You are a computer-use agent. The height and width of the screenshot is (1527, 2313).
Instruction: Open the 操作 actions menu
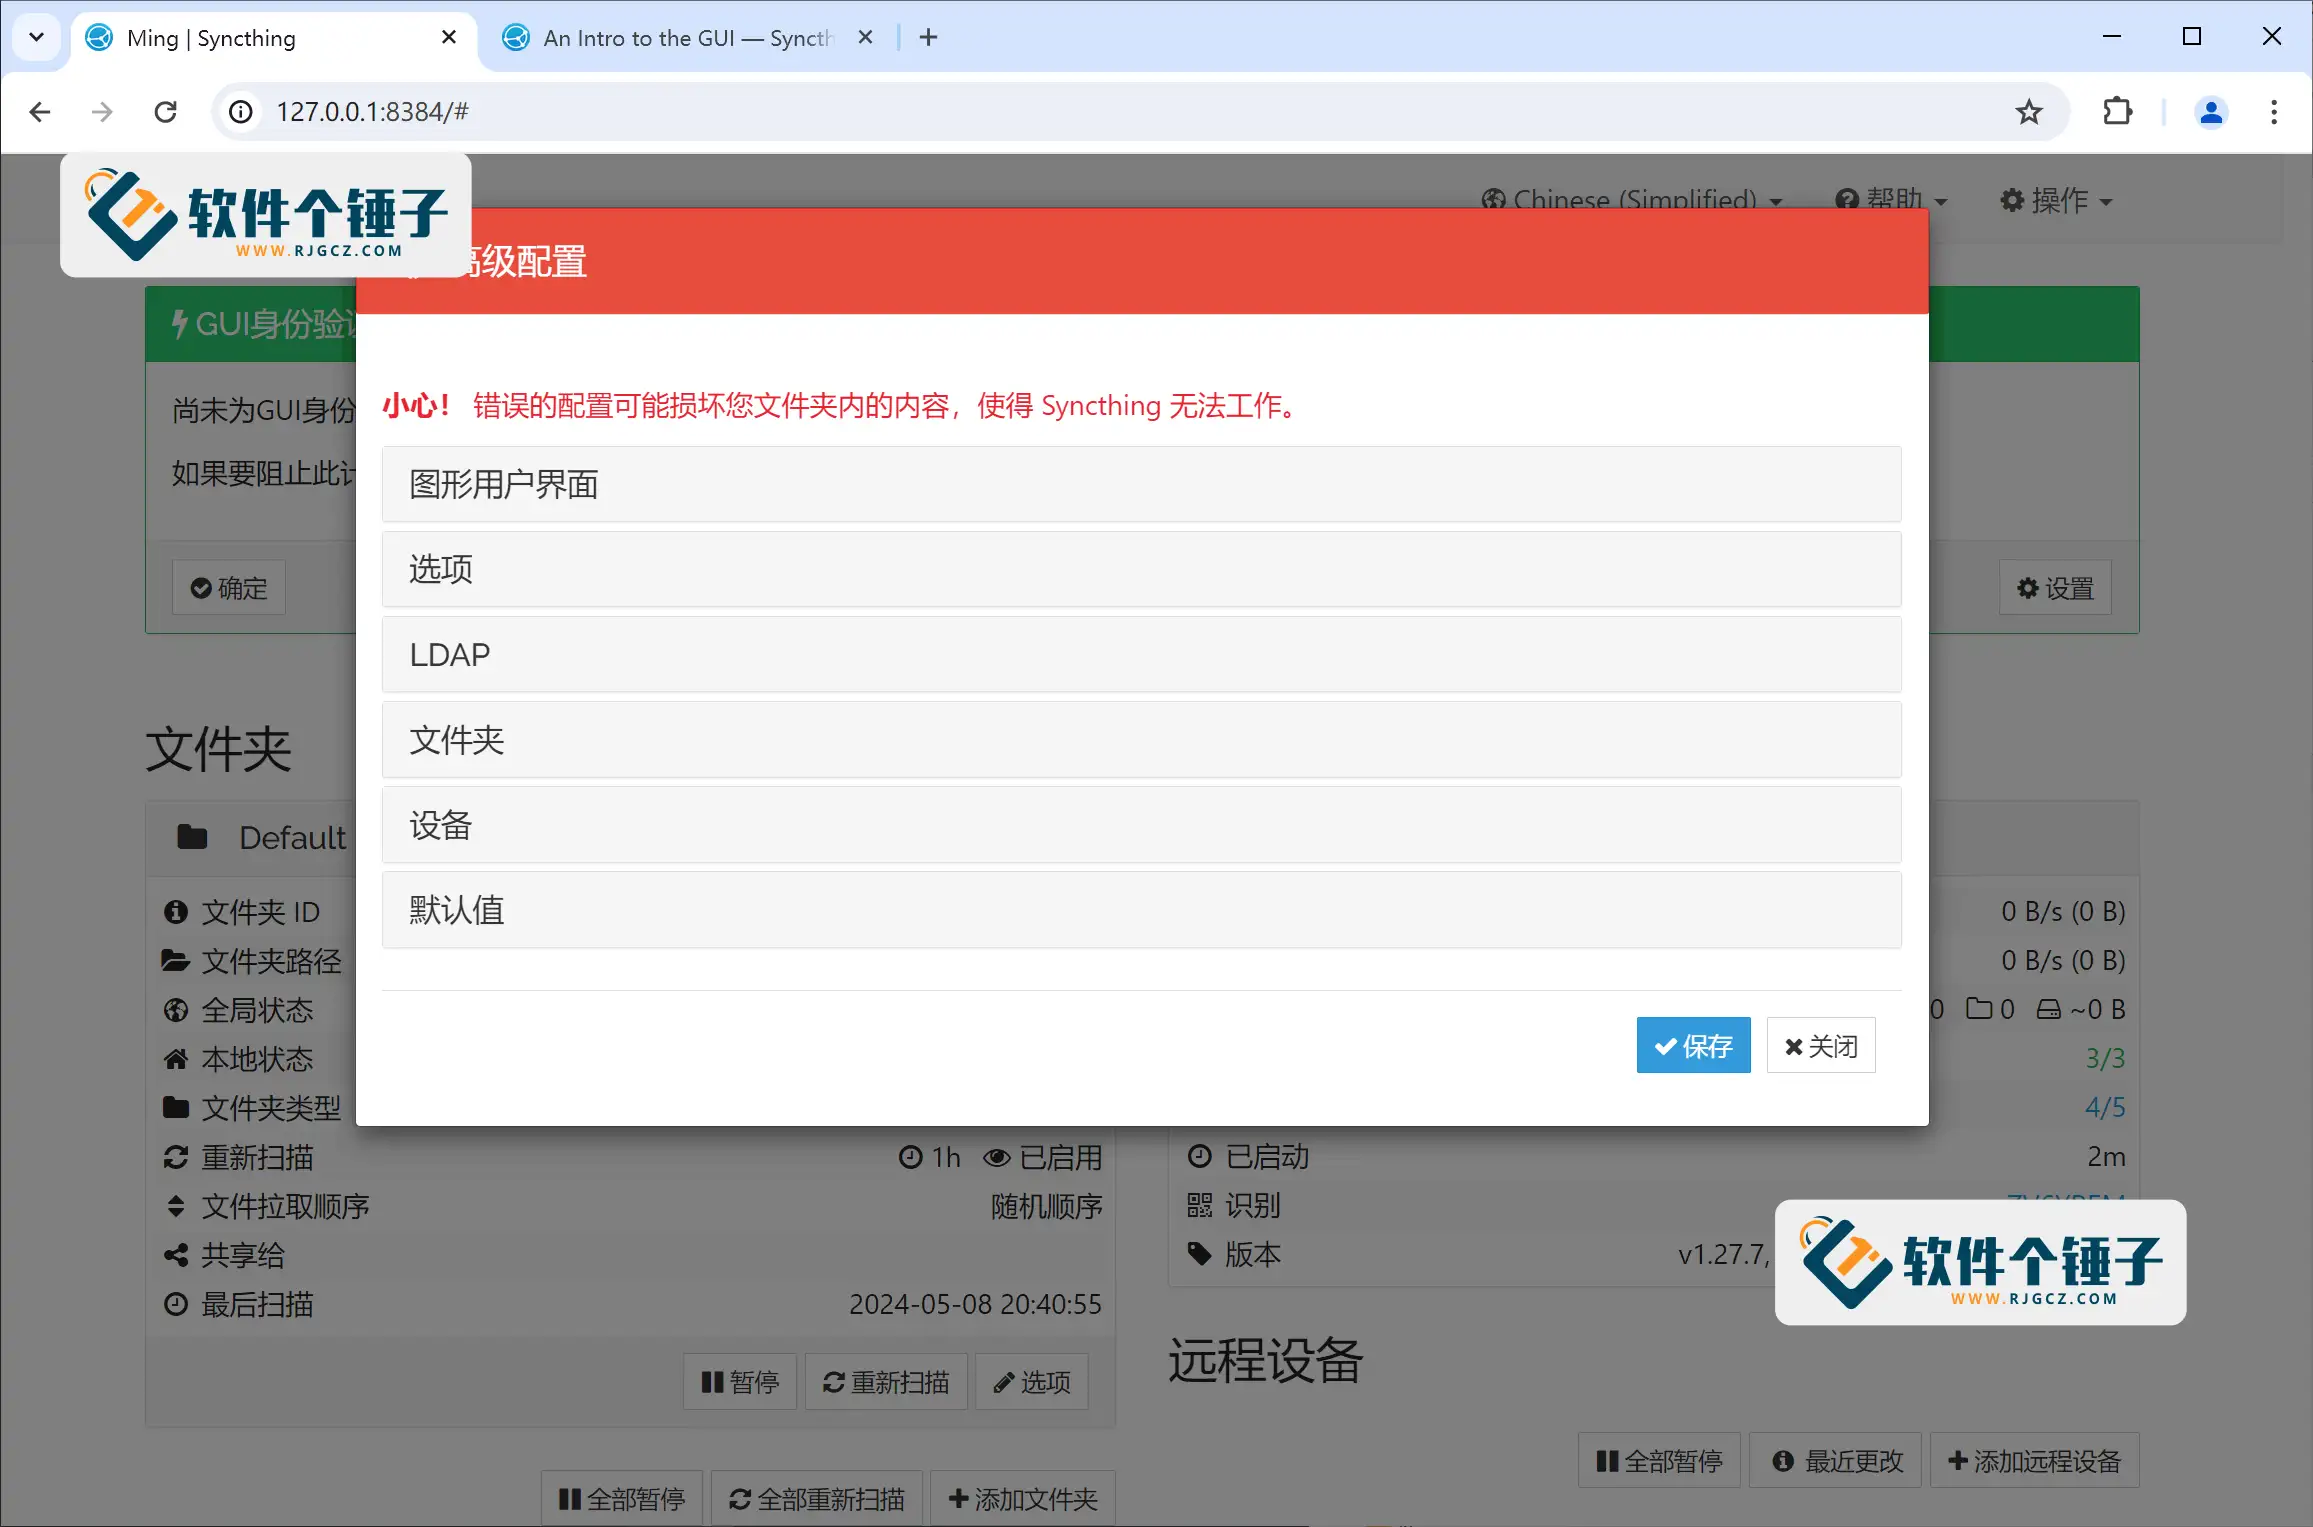coord(2056,200)
